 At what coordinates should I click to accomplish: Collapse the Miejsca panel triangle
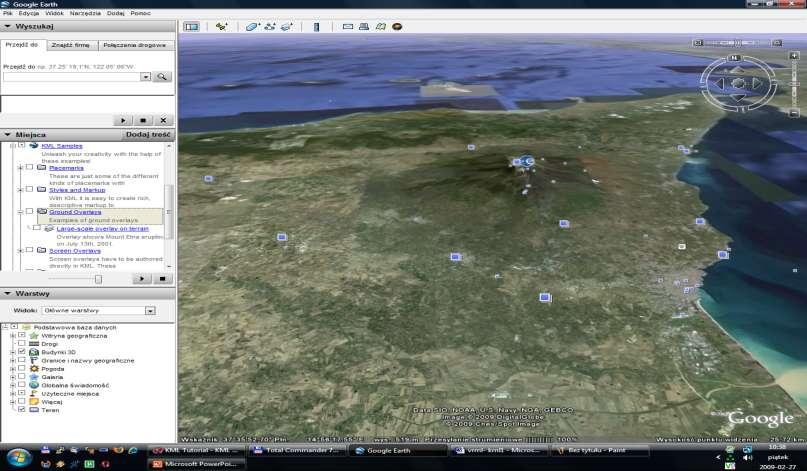7,134
